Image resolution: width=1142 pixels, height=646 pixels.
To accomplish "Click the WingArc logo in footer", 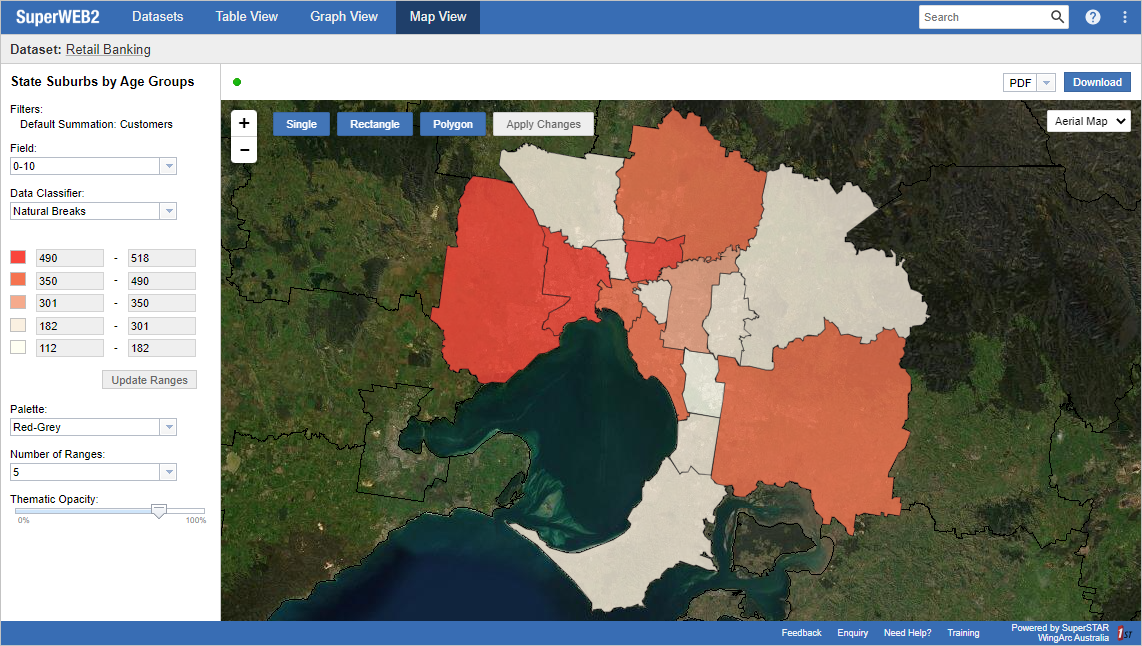I will (1124, 633).
